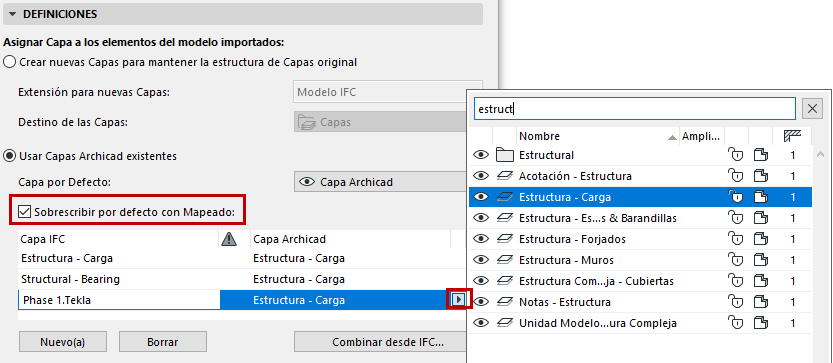Click intersection group column header icon
833x363 pixels.
793,136
